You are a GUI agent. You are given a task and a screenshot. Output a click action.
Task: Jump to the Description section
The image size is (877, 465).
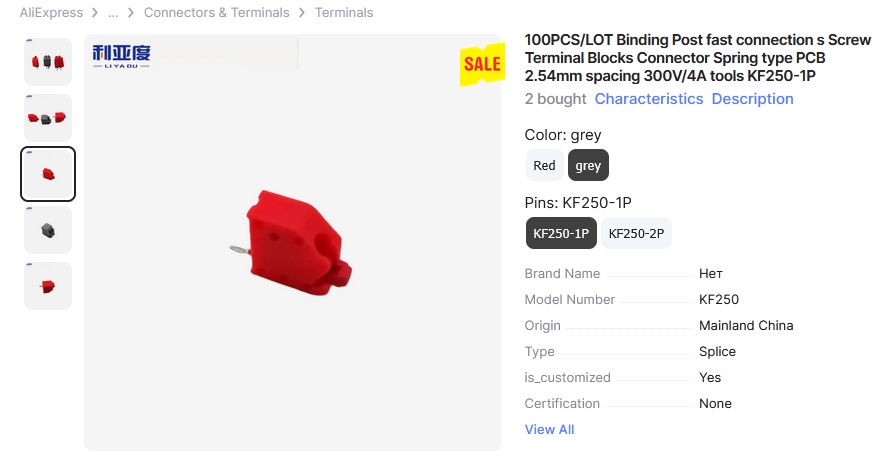pyautogui.click(x=752, y=99)
